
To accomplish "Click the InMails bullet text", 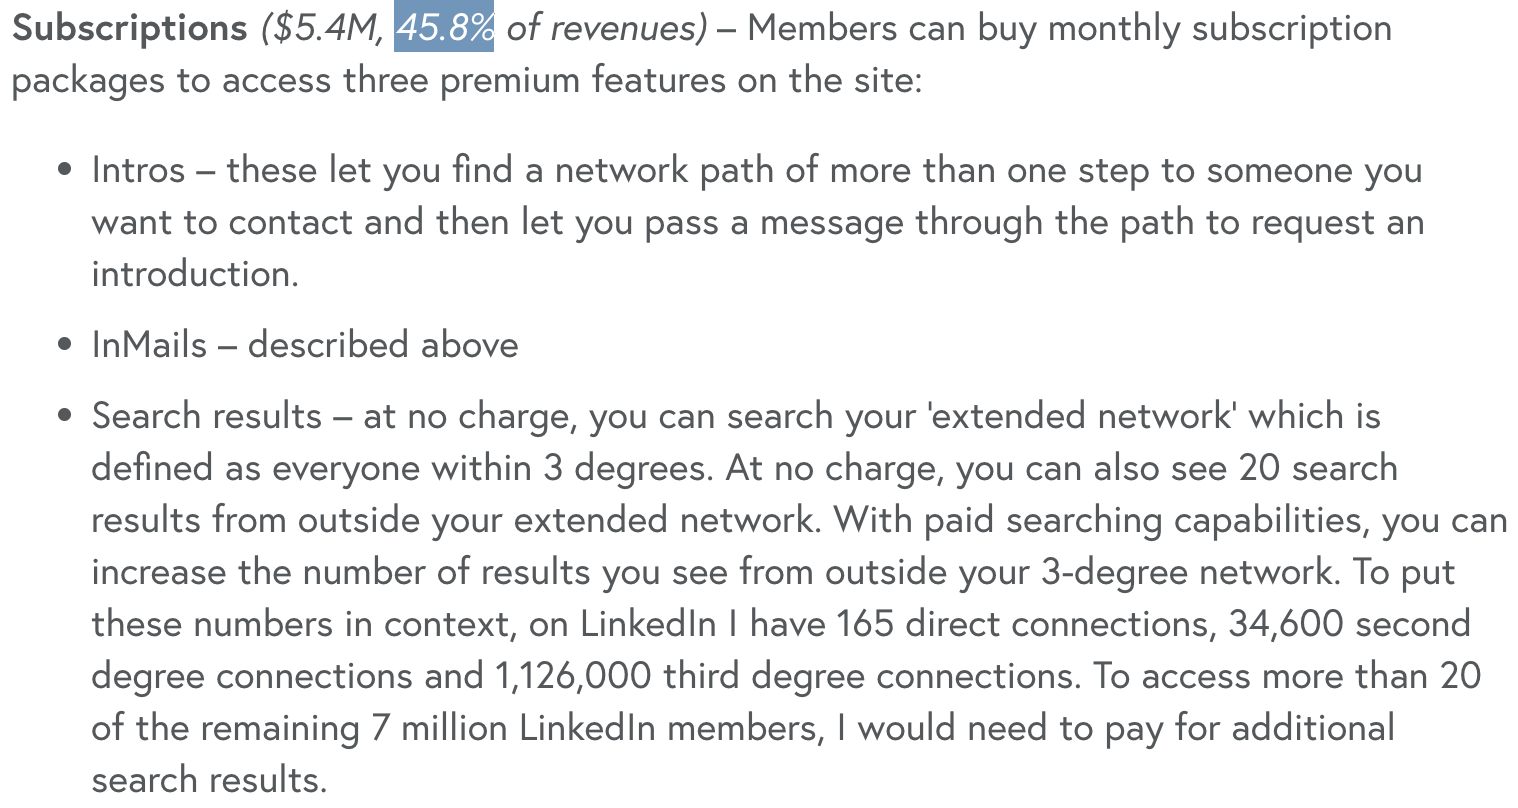I will [x=305, y=345].
